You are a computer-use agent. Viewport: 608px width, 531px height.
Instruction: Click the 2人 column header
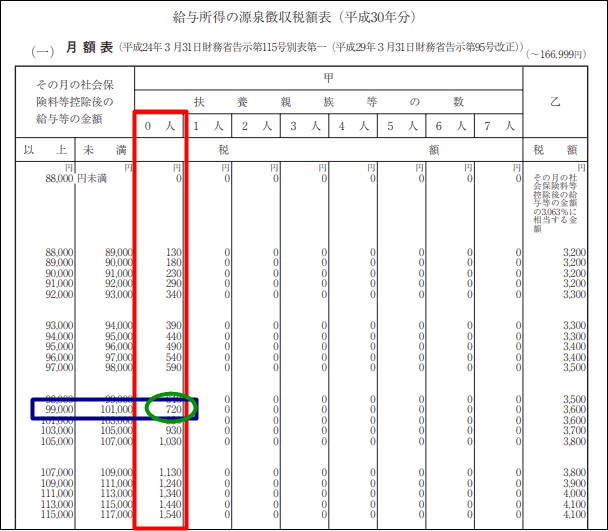point(256,126)
